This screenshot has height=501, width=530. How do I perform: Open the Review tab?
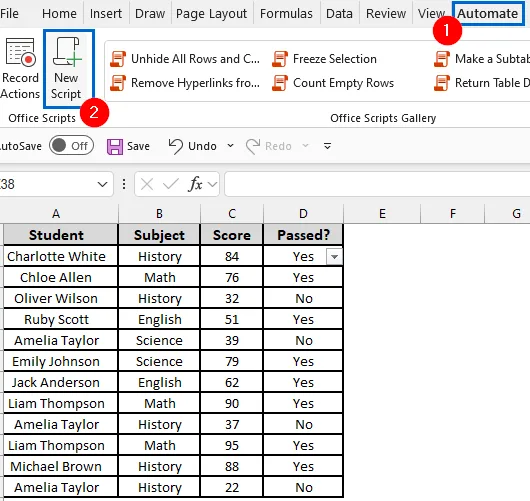pos(386,14)
